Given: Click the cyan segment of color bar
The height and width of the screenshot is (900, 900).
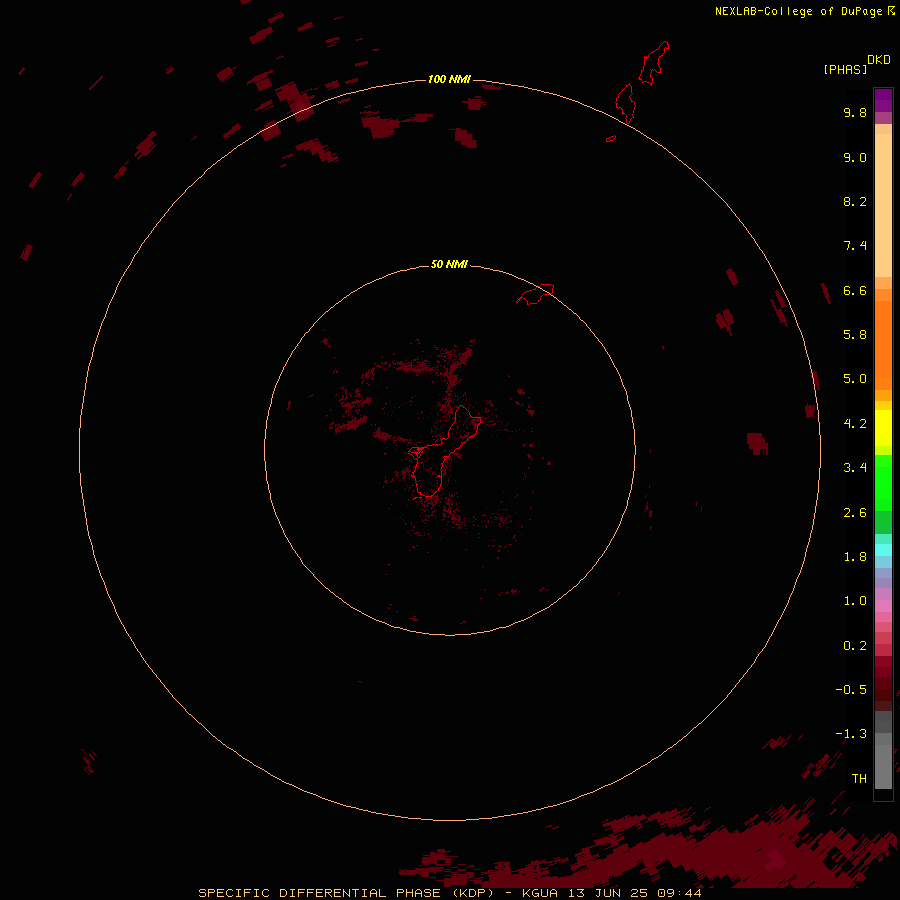Looking at the screenshot, I should click(883, 550).
